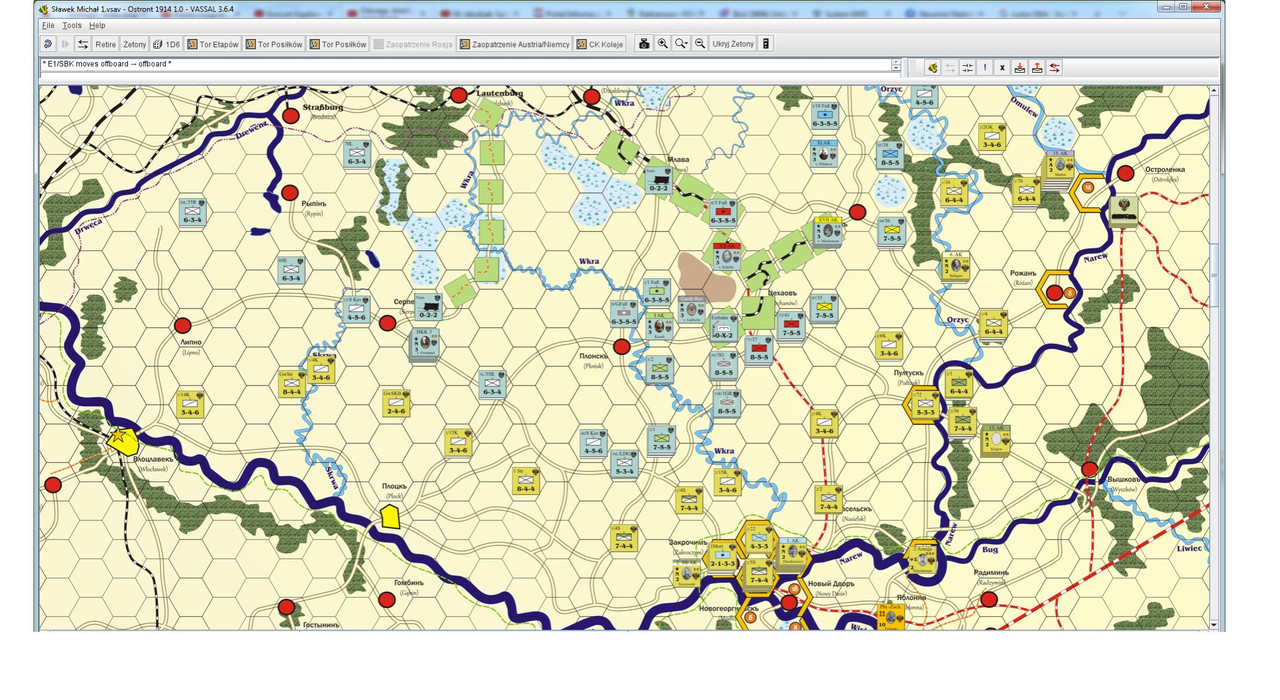
Task: Click the map vertical scrollbar down arrow
Action: click(x=1215, y=624)
